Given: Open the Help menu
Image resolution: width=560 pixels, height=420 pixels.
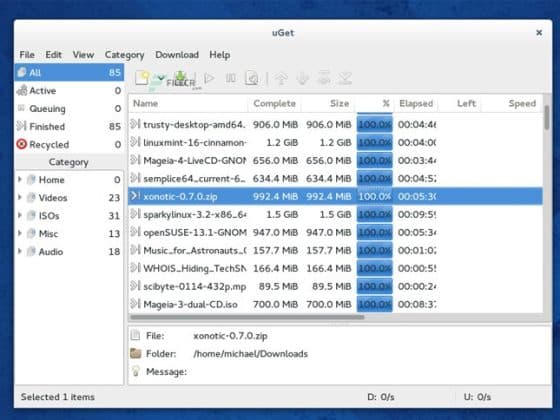Looking at the screenshot, I should 220,55.
